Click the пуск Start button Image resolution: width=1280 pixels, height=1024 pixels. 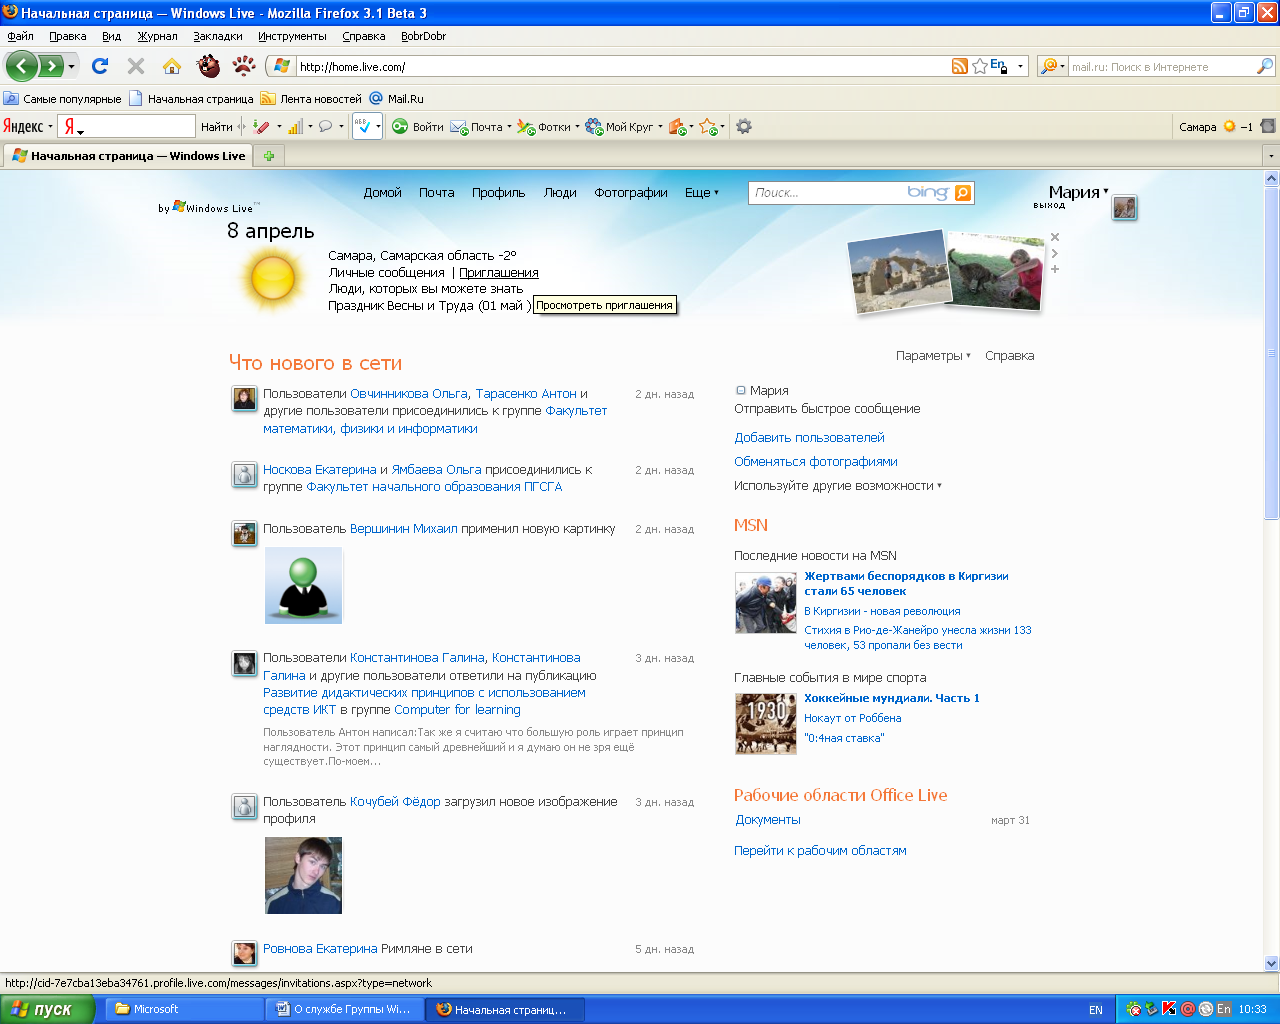click(47, 1009)
